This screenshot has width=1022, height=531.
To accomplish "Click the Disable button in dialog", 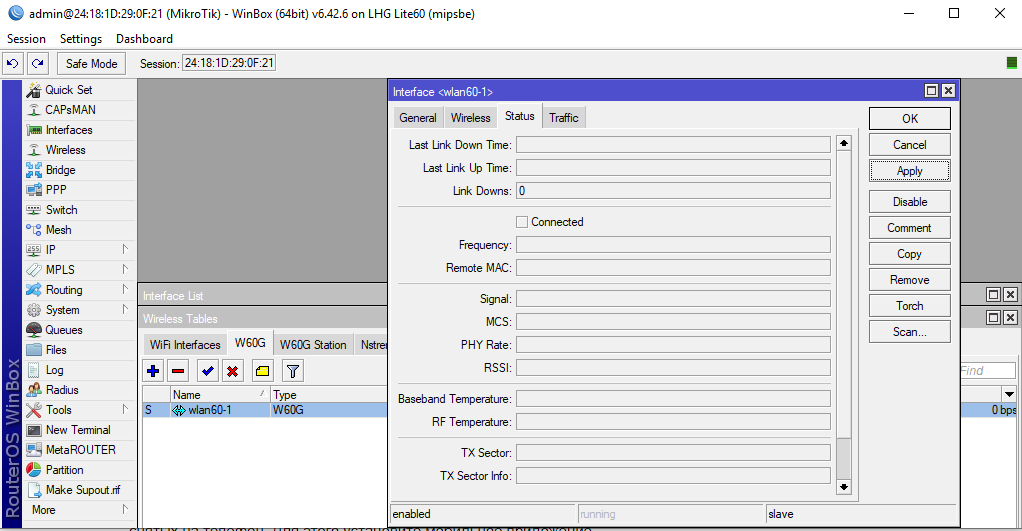I will (x=909, y=202).
